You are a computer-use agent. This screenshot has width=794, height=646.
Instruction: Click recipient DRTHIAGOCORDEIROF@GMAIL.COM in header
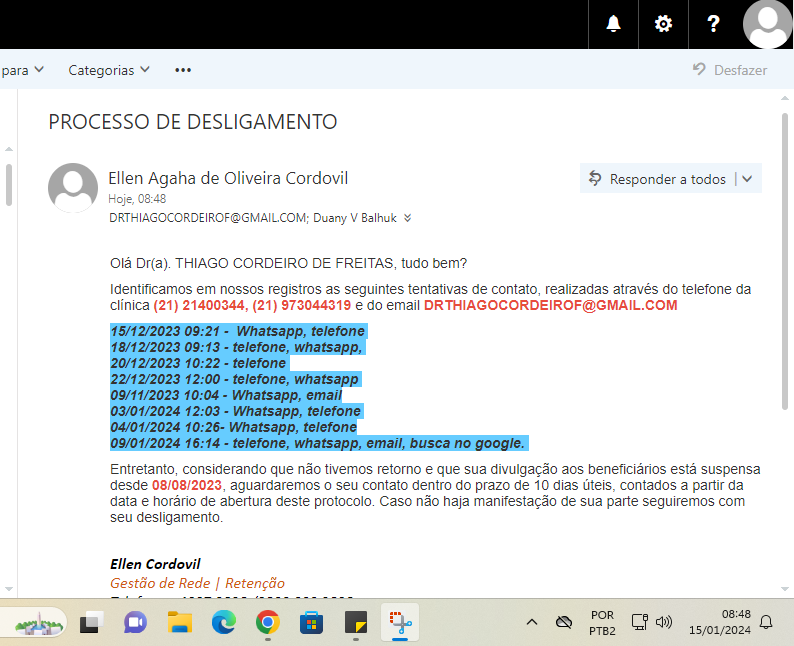tap(208, 218)
